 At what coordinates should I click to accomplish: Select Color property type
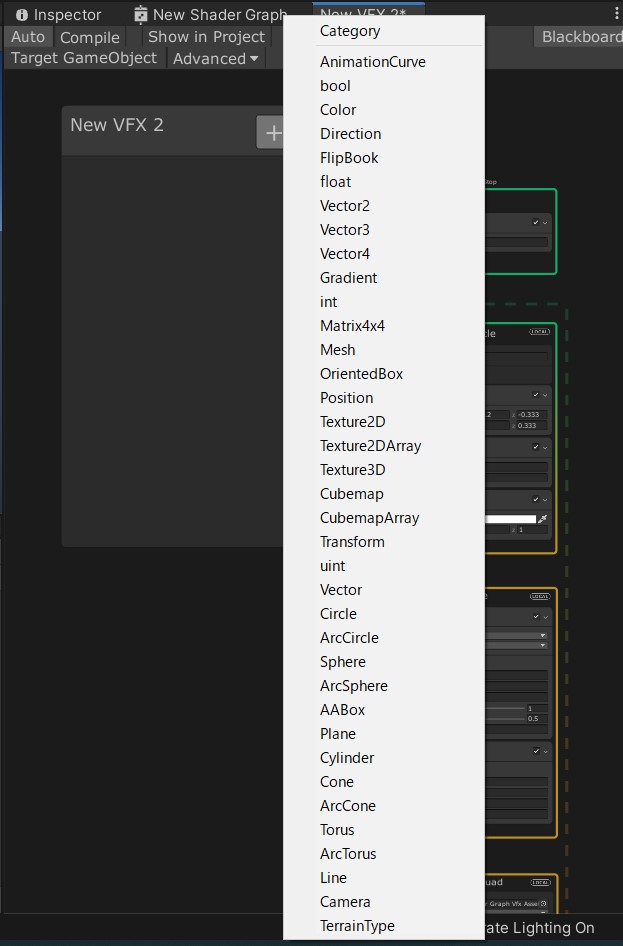click(x=384, y=110)
